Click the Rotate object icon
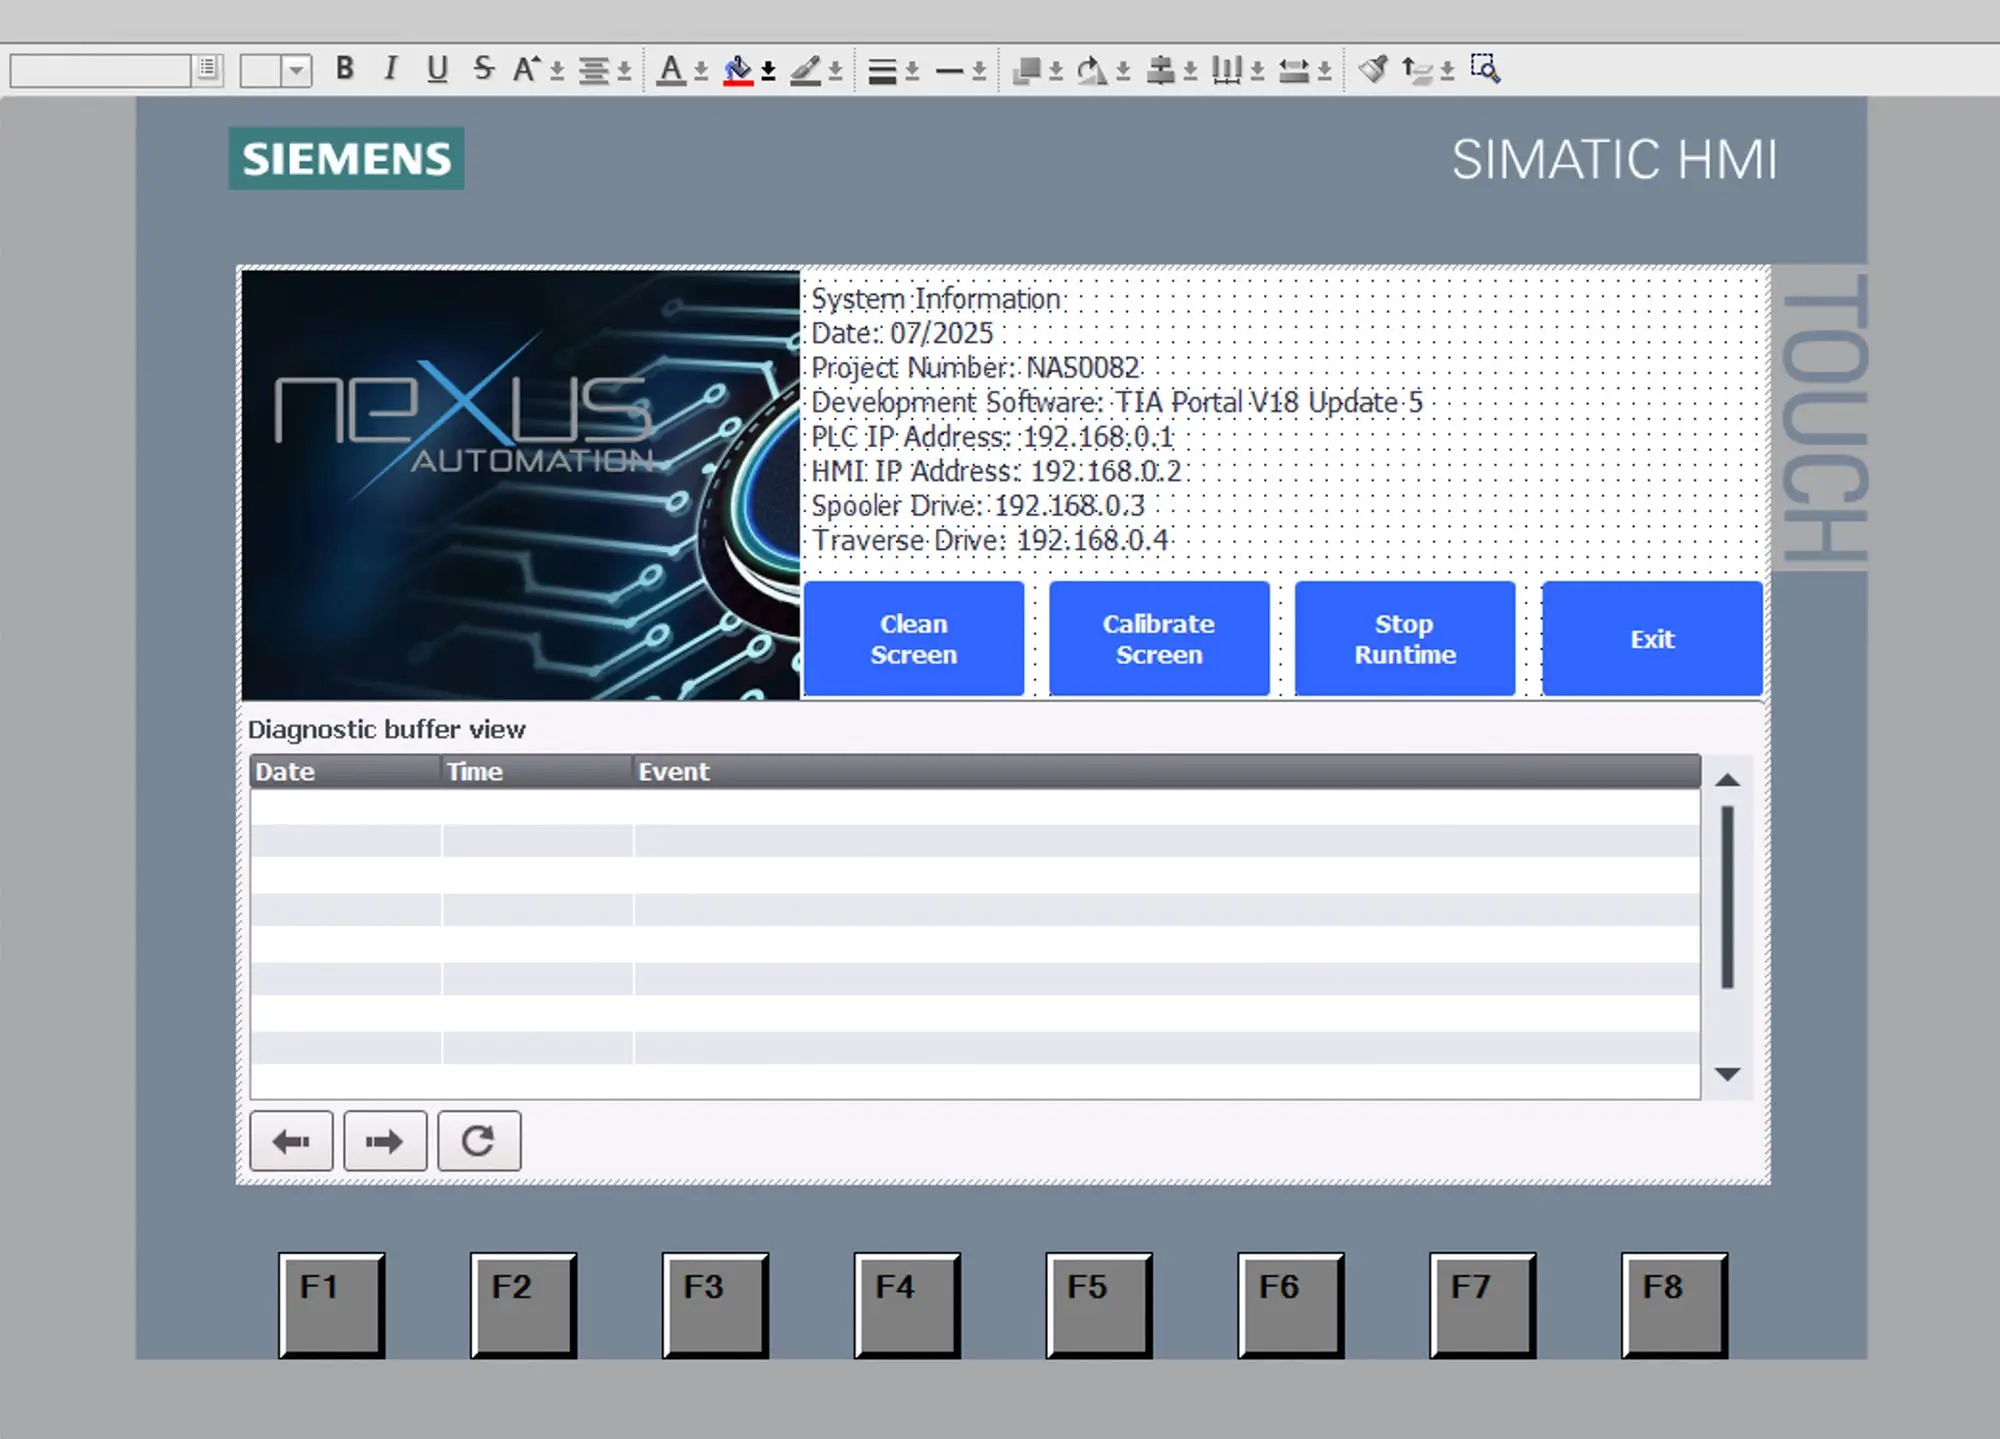 pyautogui.click(x=1091, y=68)
